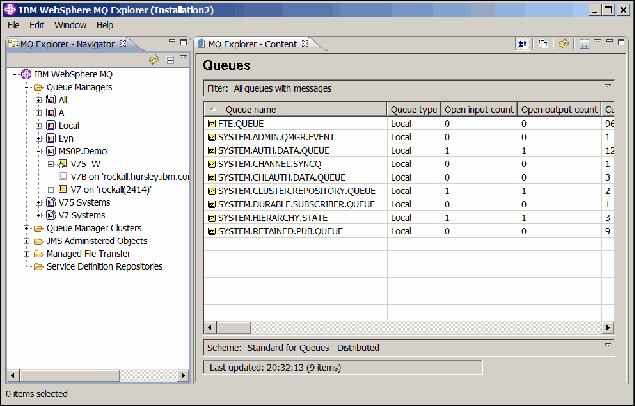
Task: Expand the JMS Administered Objects node
Action: (26, 241)
